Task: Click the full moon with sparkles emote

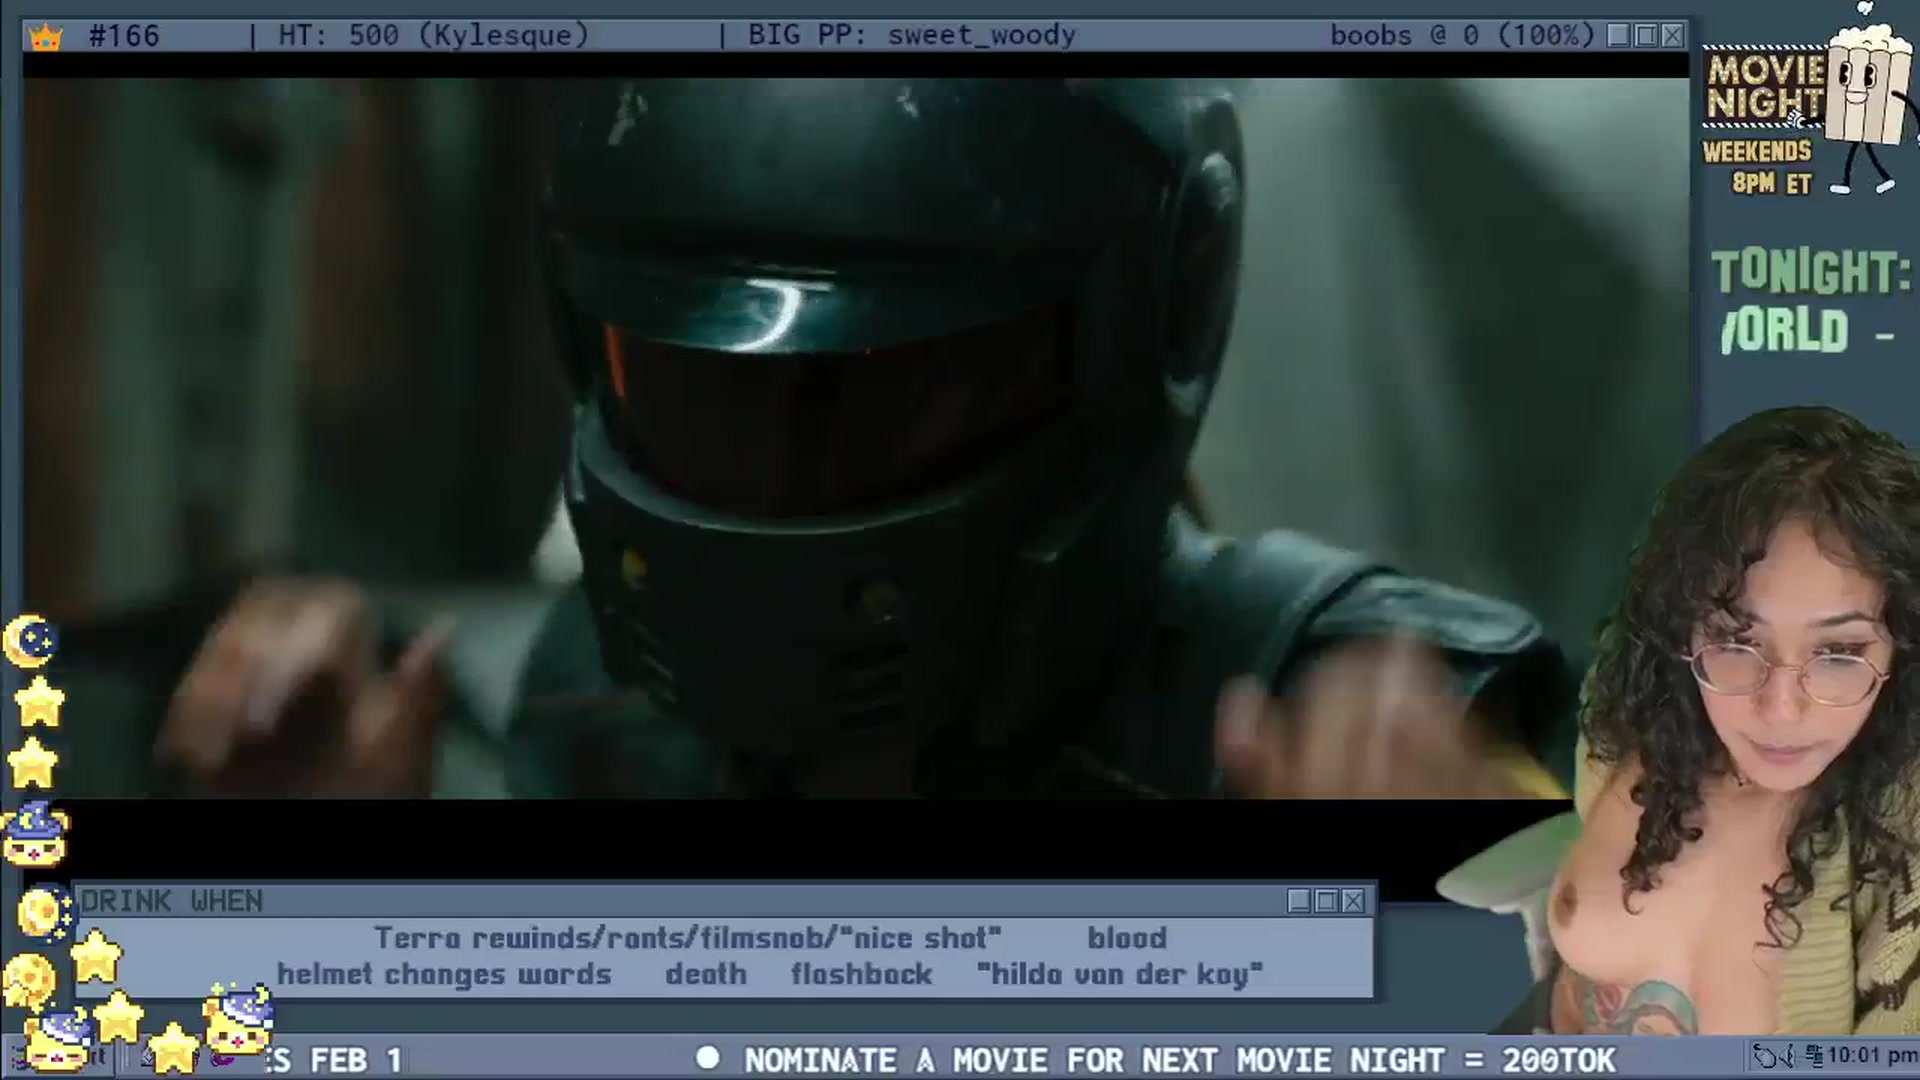Action: click(46, 911)
